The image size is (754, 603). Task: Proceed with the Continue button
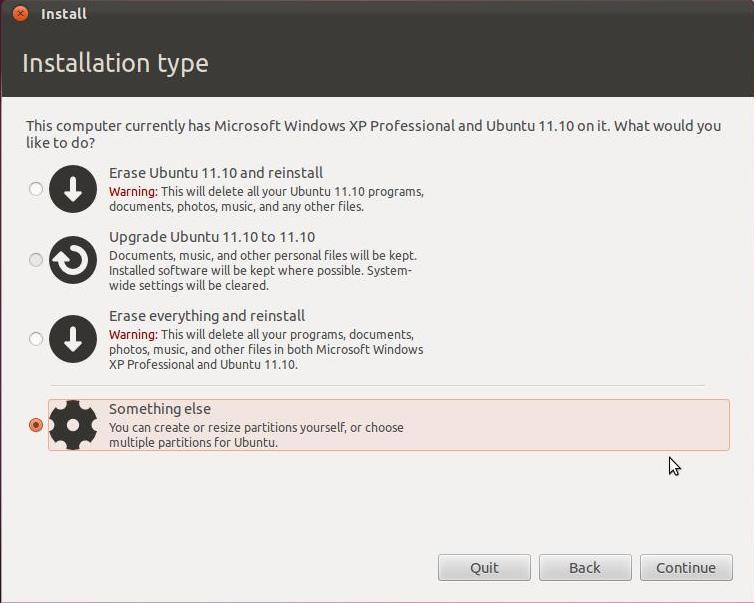686,567
